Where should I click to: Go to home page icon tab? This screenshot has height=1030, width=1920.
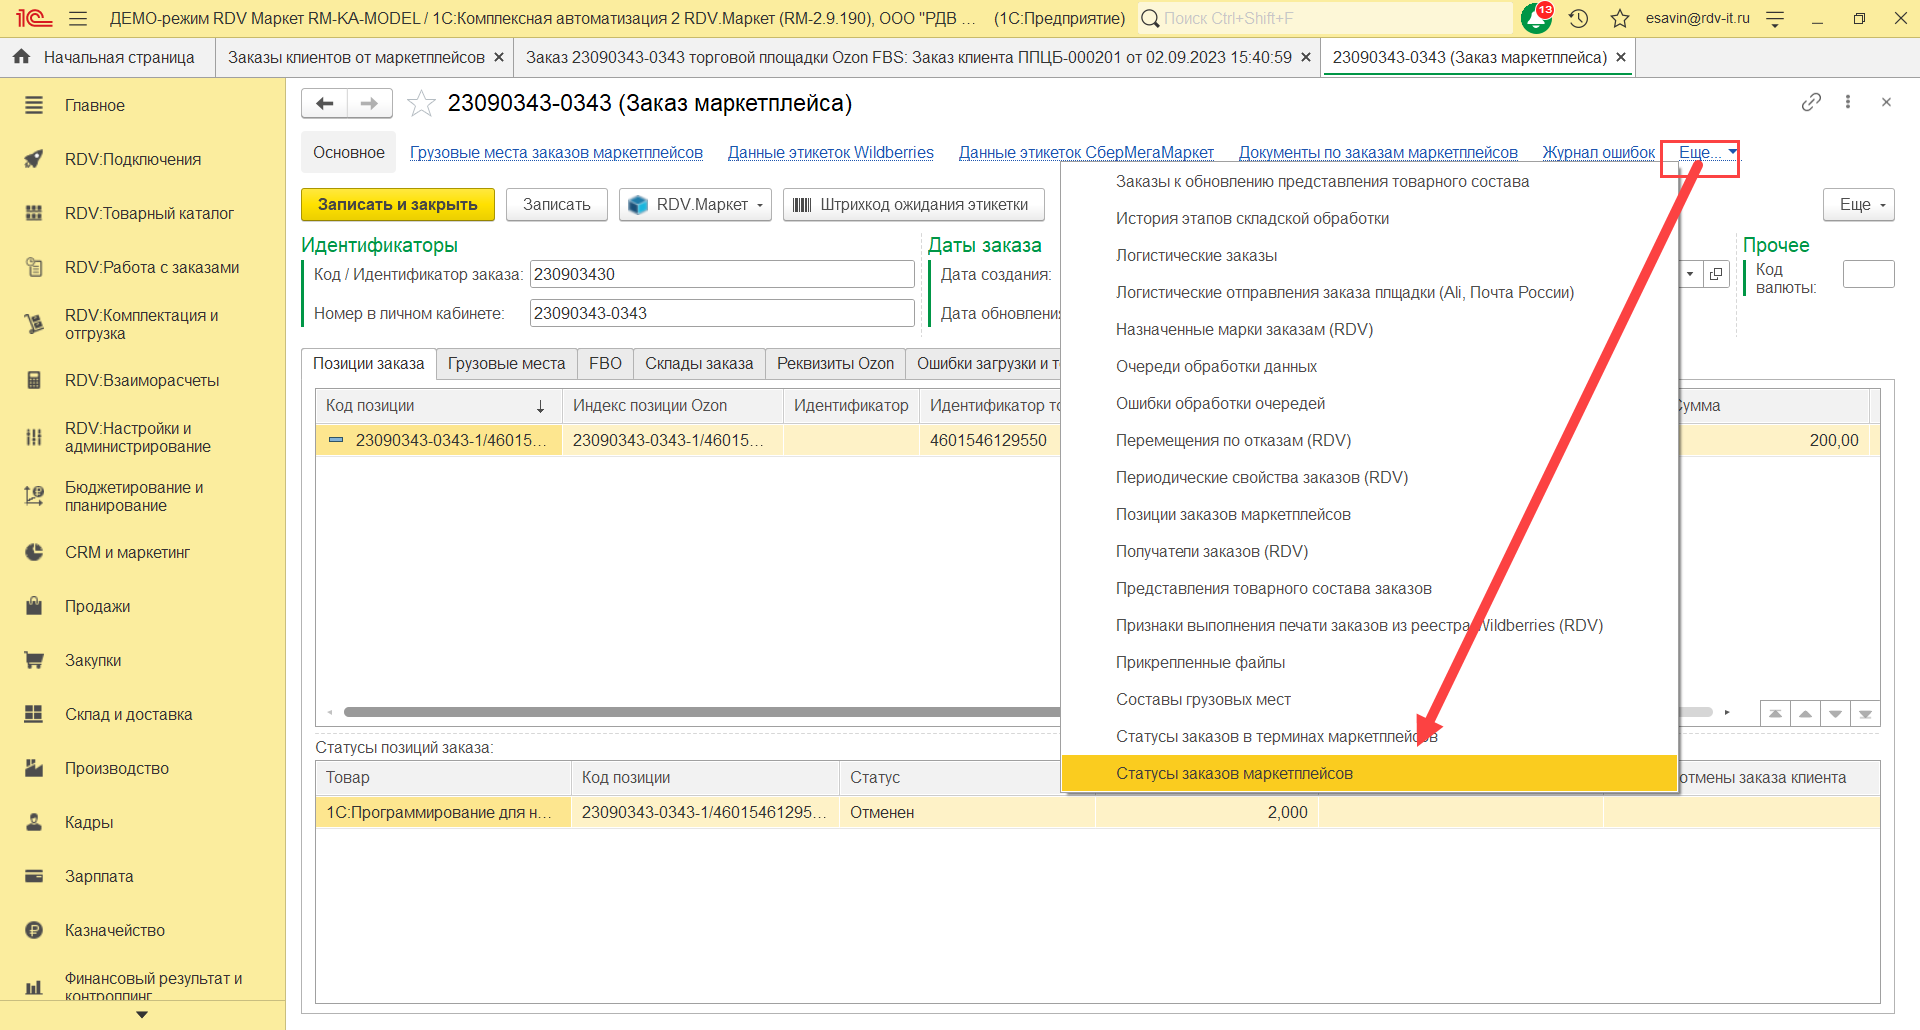(x=21, y=57)
